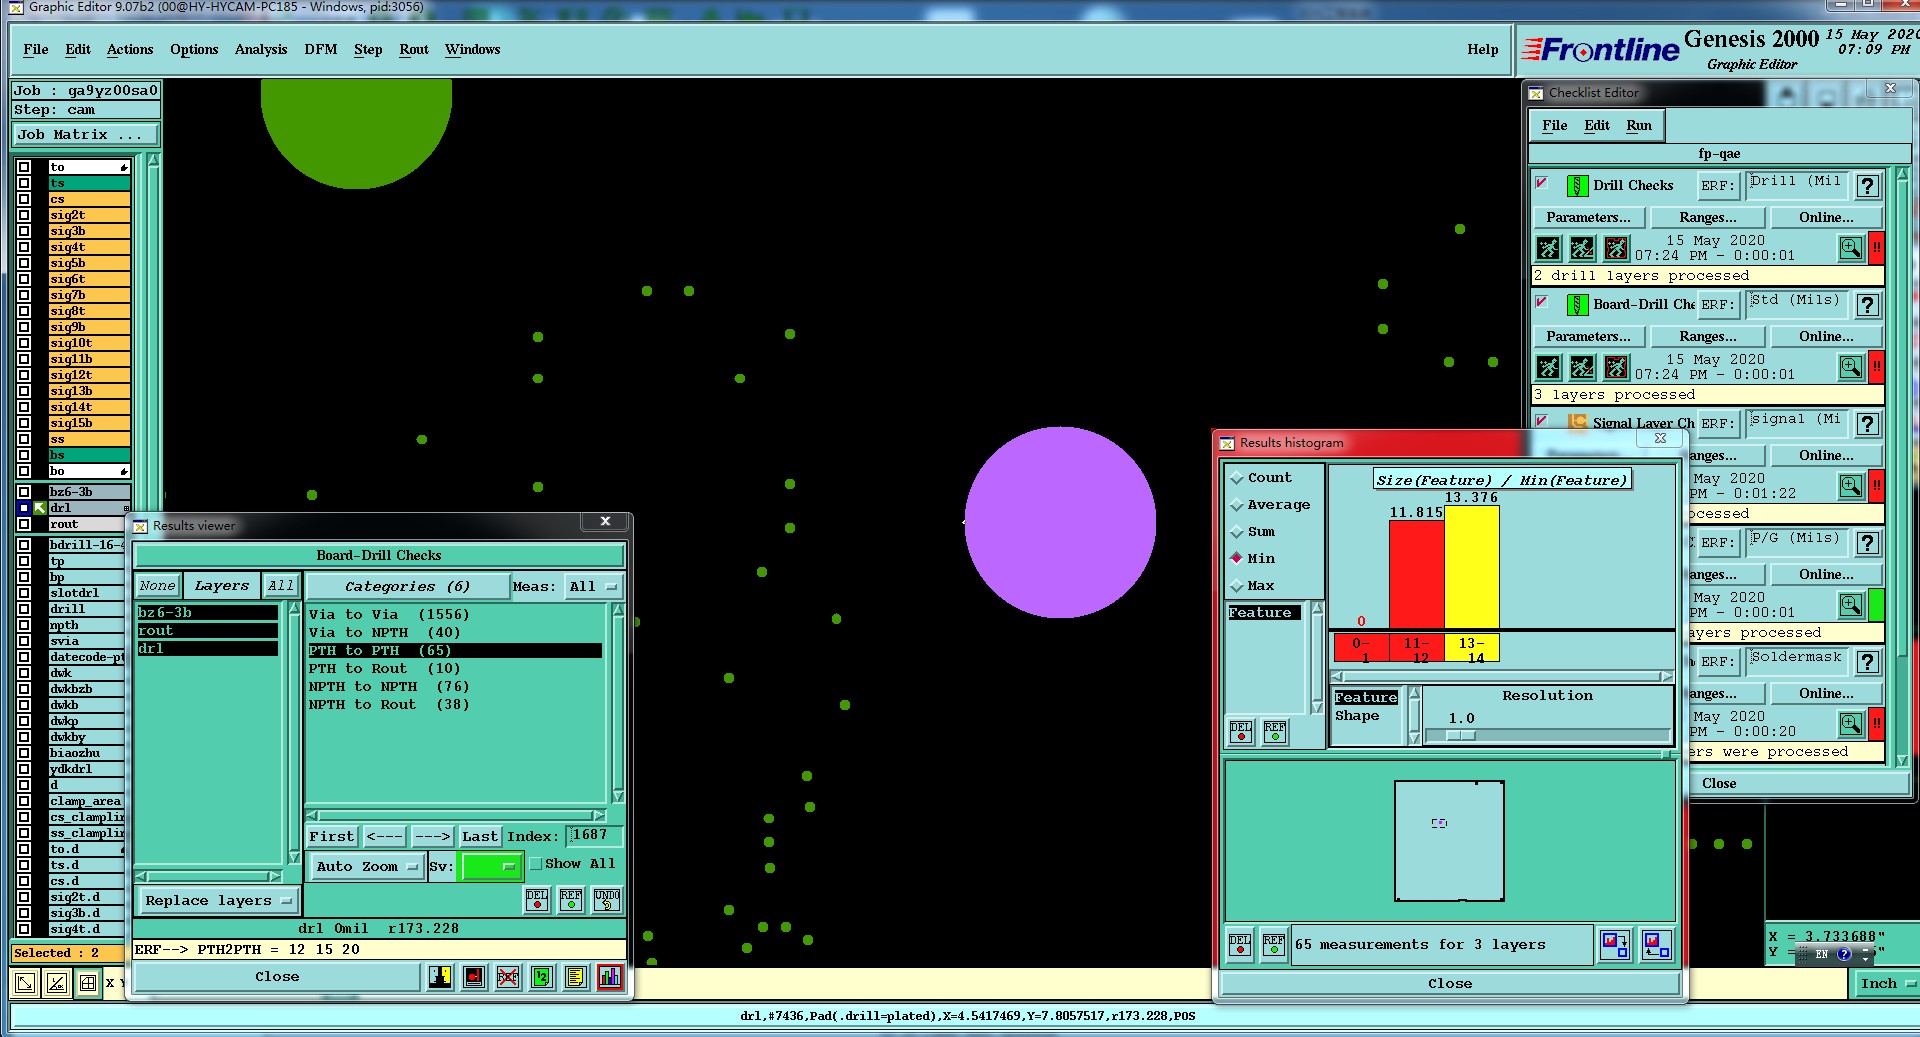The image size is (1920, 1037).
Task: Open the File menu in Graphic Editor
Action: pyautogui.click(x=36, y=49)
